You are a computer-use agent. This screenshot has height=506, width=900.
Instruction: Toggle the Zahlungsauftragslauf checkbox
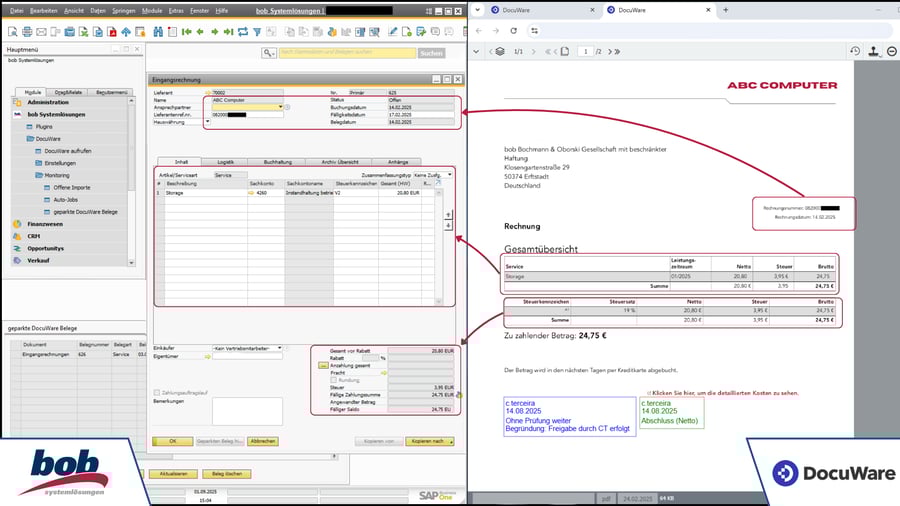point(157,393)
